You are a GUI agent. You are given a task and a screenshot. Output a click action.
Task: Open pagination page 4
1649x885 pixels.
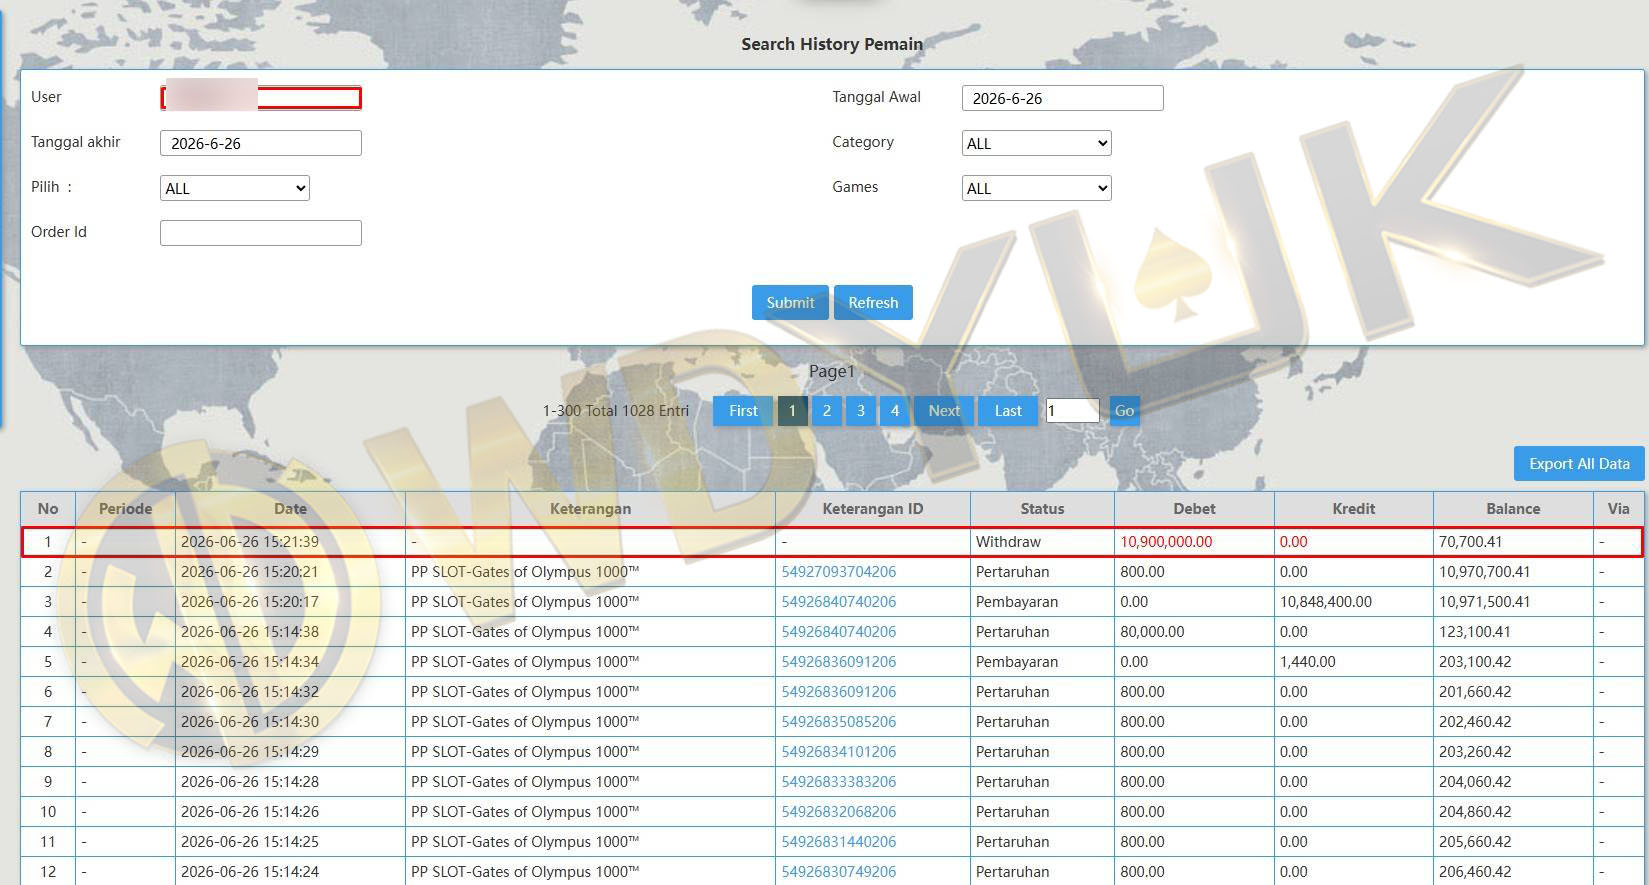click(x=894, y=411)
